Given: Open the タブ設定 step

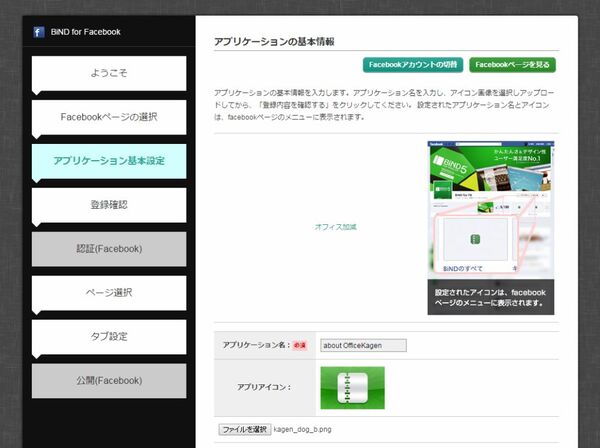Looking at the screenshot, I should [109, 337].
